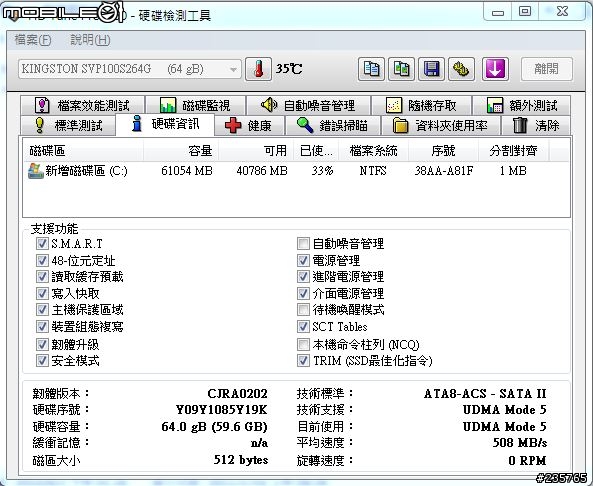This screenshot has width=593, height=486.
Task: Switch to the 錯誤掃瞄 tab
Action: 333,125
